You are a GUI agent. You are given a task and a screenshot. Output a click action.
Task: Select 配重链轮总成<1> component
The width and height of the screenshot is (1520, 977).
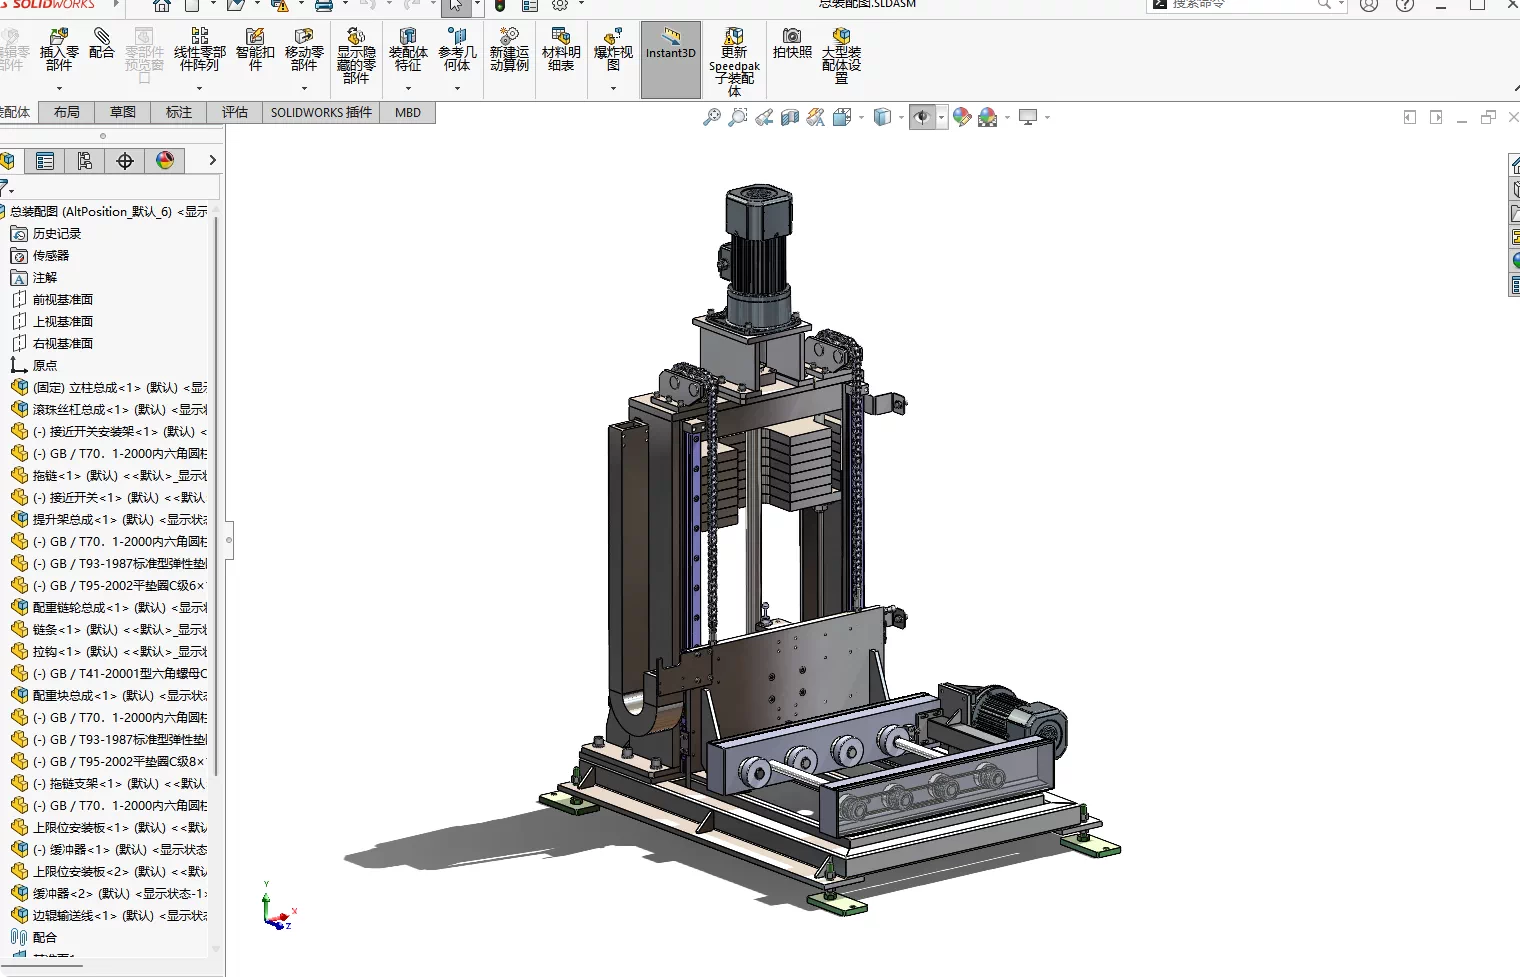pyautogui.click(x=109, y=608)
